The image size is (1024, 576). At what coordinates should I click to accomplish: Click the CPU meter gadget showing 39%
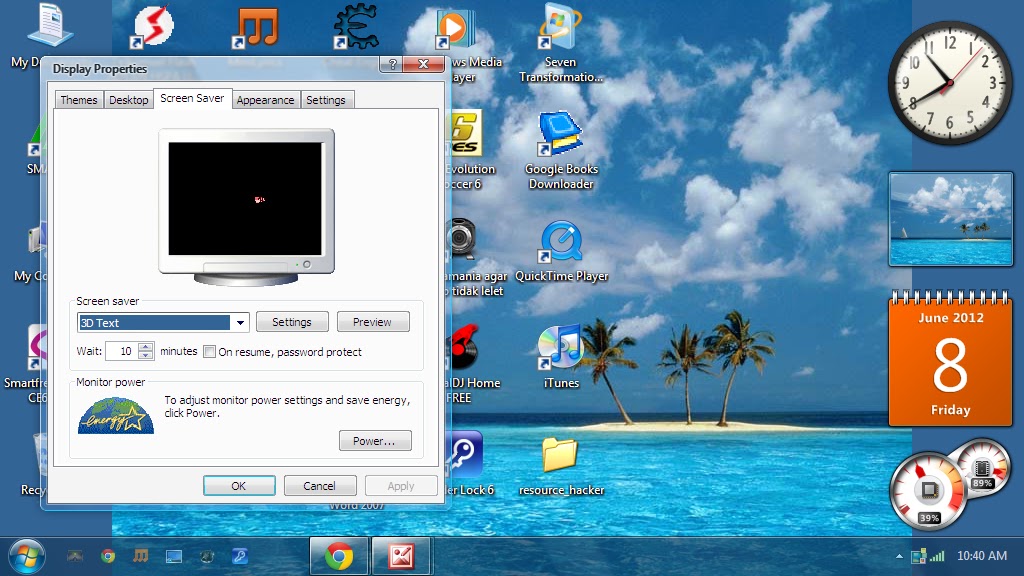point(928,491)
